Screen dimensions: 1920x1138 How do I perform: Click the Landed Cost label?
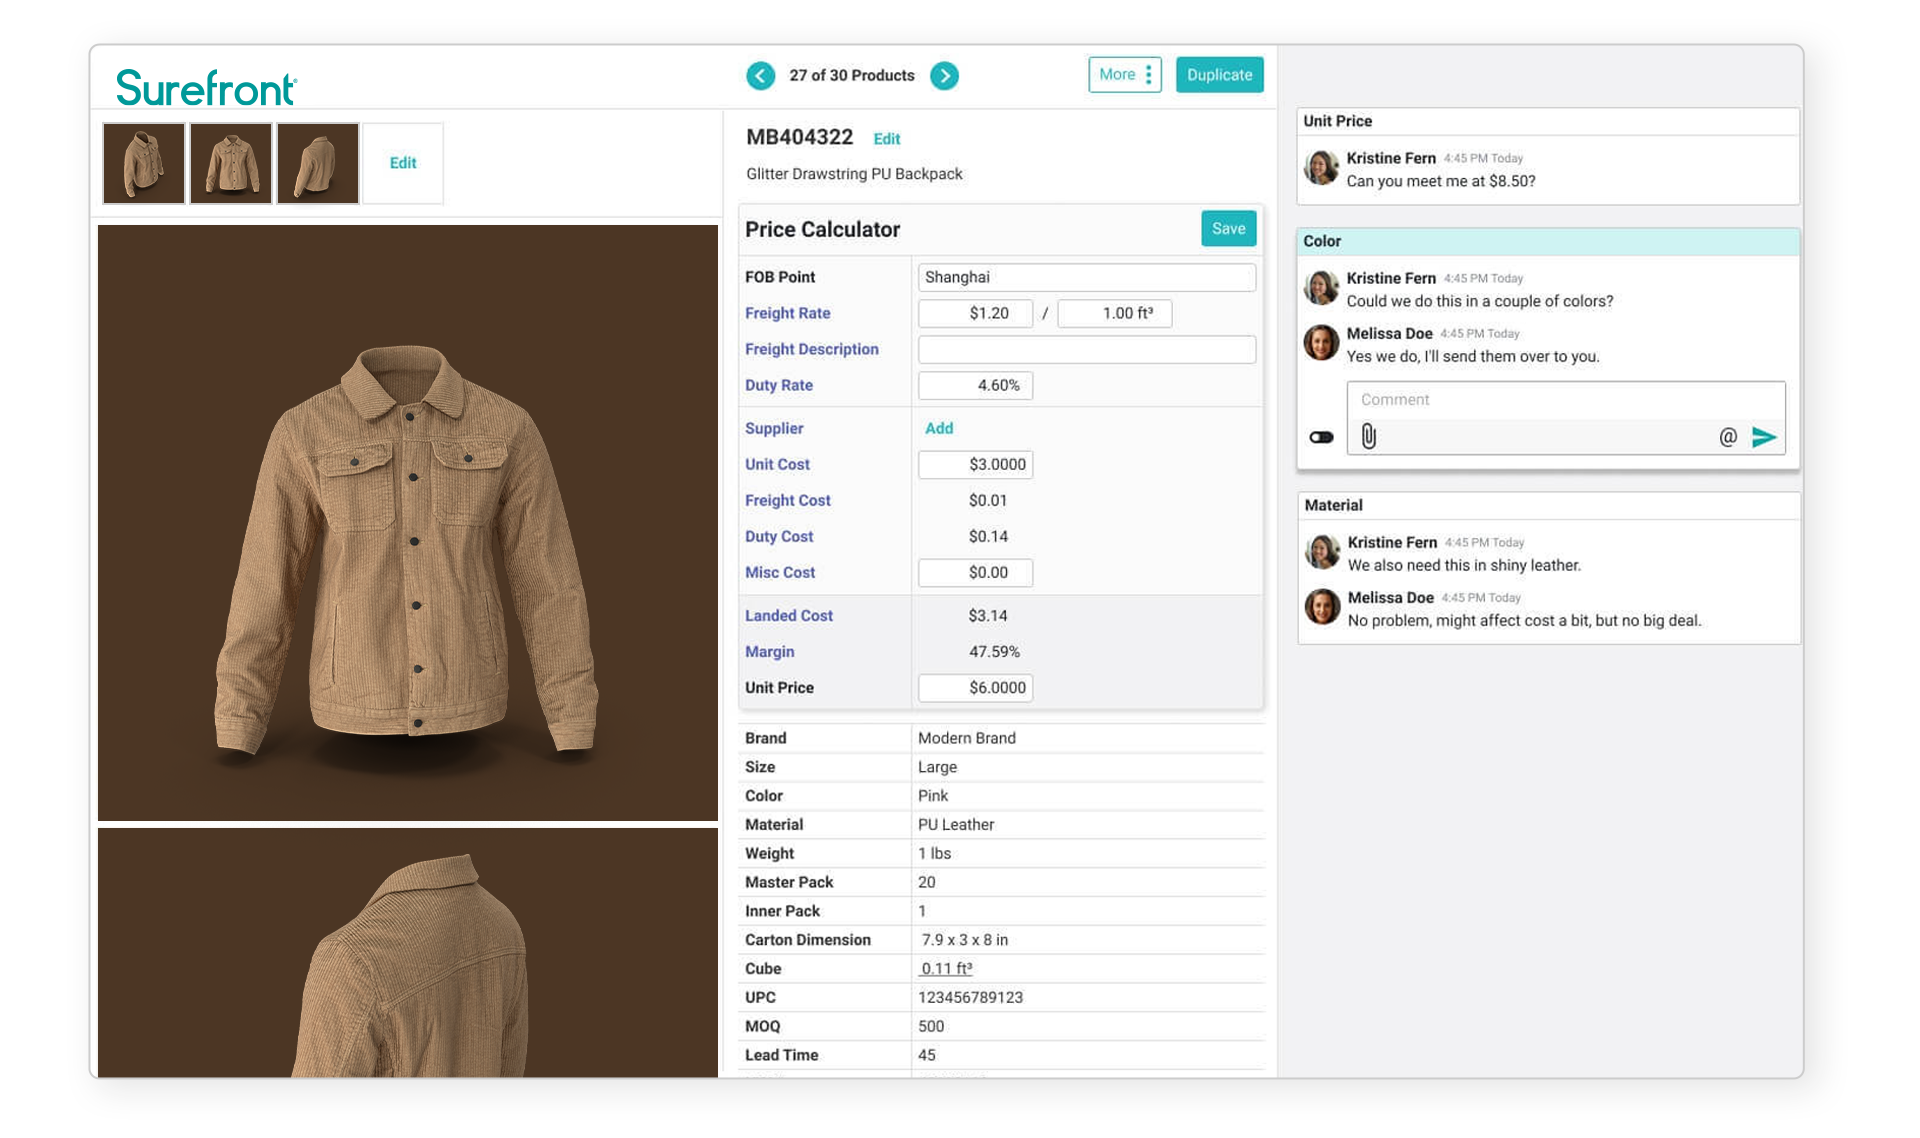789,616
